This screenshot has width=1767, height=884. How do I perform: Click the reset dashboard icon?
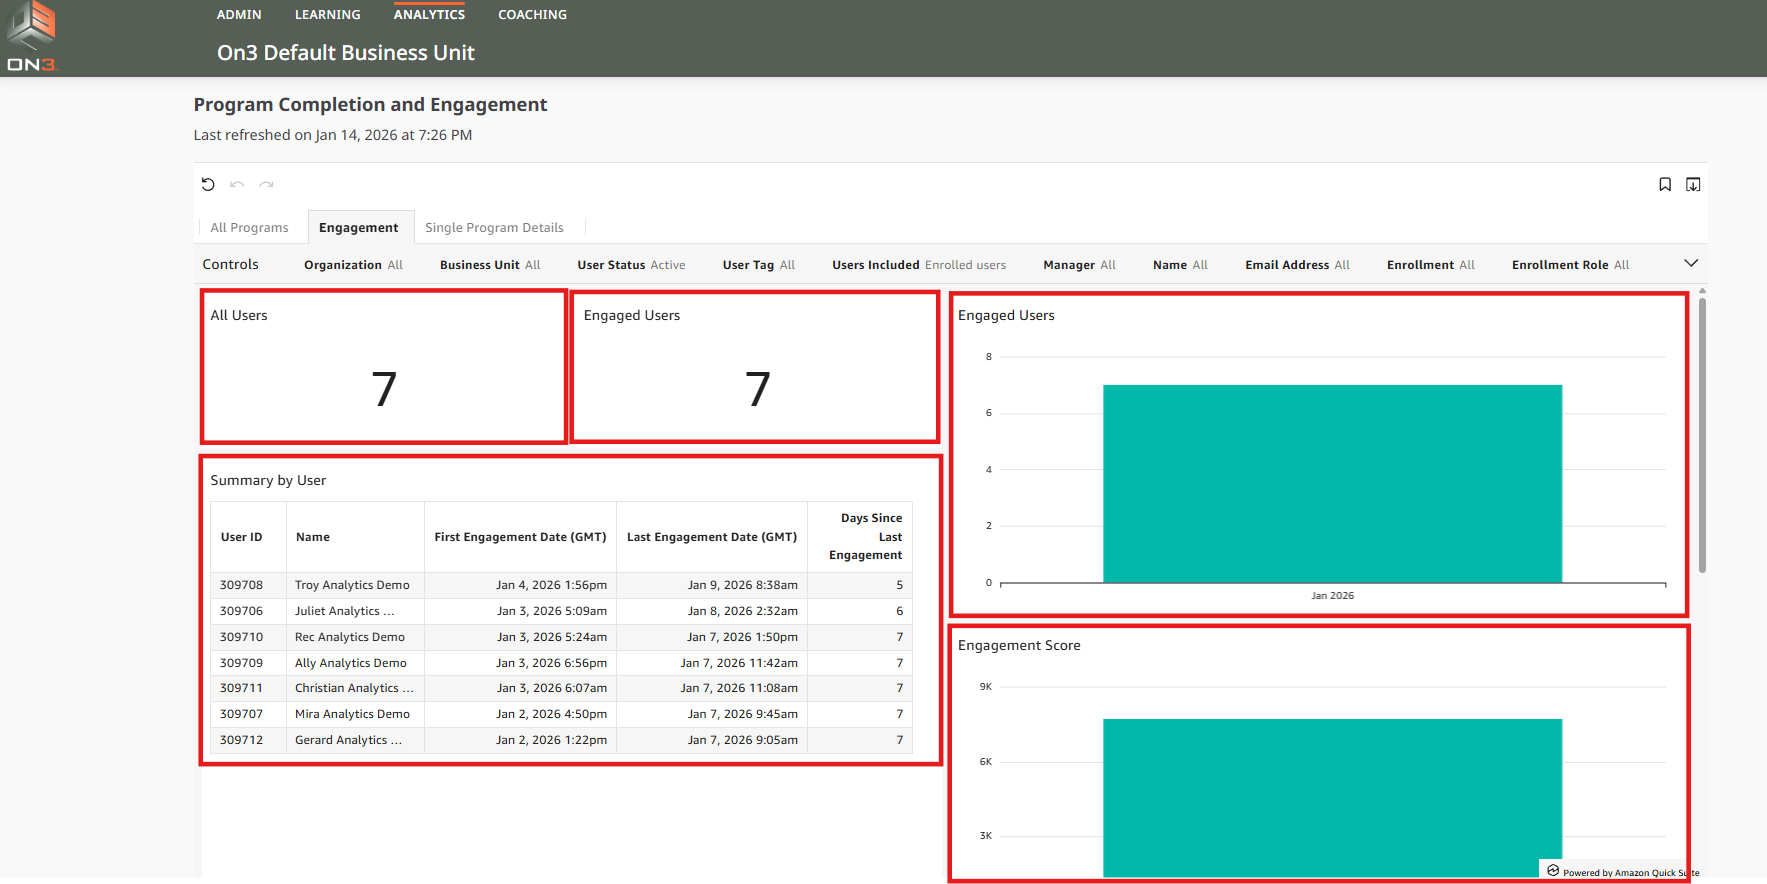(208, 184)
